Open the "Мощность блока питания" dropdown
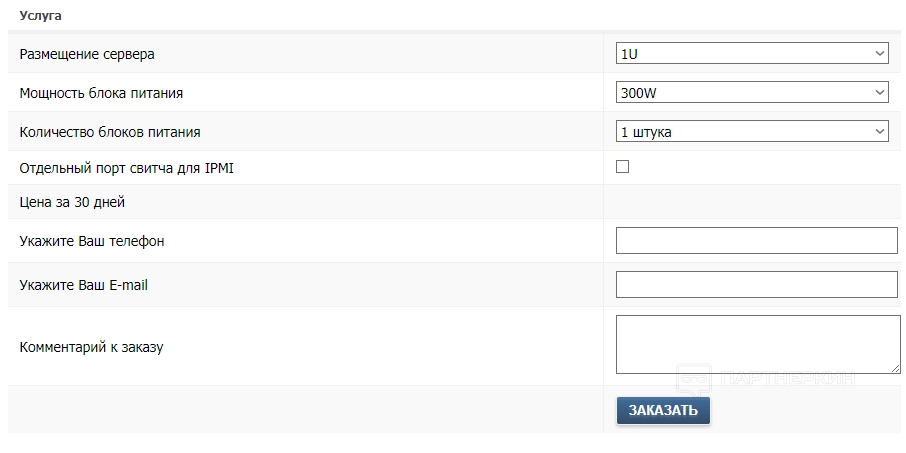 750,92
